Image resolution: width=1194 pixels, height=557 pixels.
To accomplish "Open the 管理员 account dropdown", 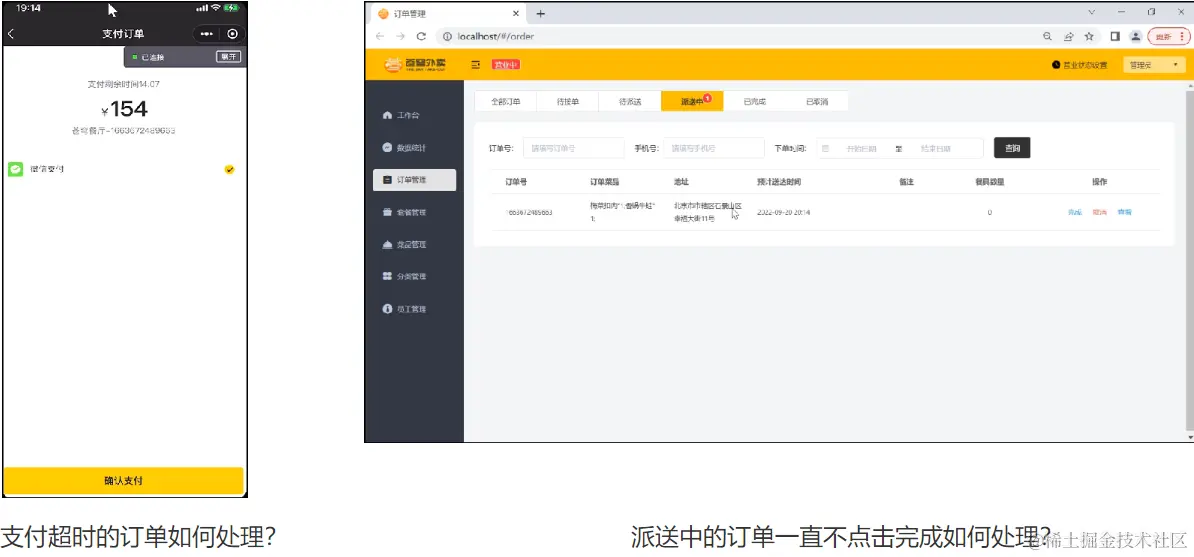I will pos(1154,65).
